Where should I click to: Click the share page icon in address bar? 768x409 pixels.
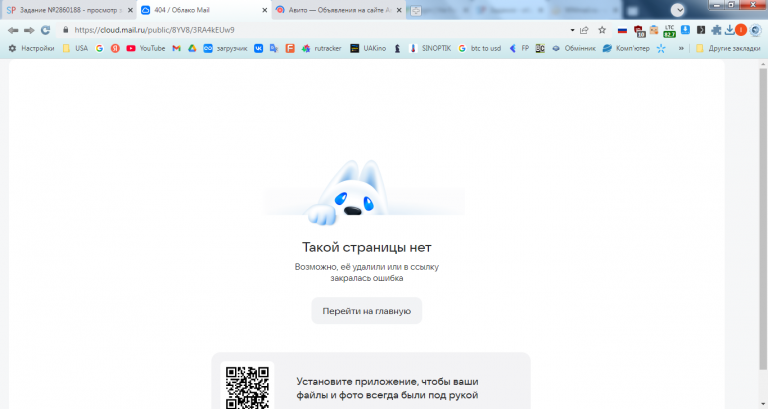click(x=584, y=30)
